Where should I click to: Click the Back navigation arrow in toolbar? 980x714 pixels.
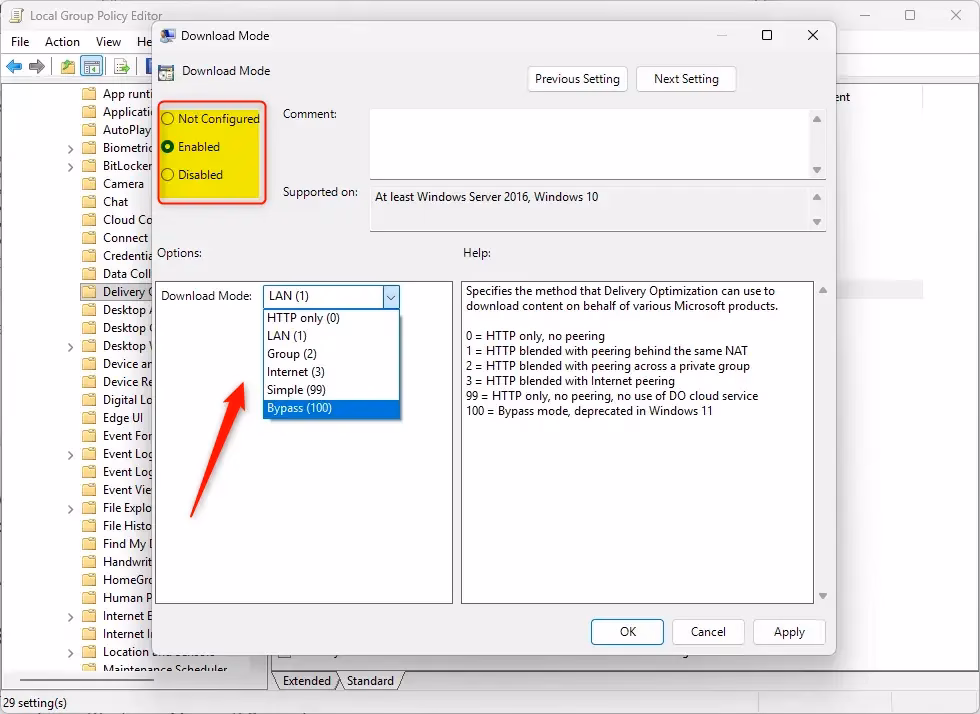(x=14, y=66)
